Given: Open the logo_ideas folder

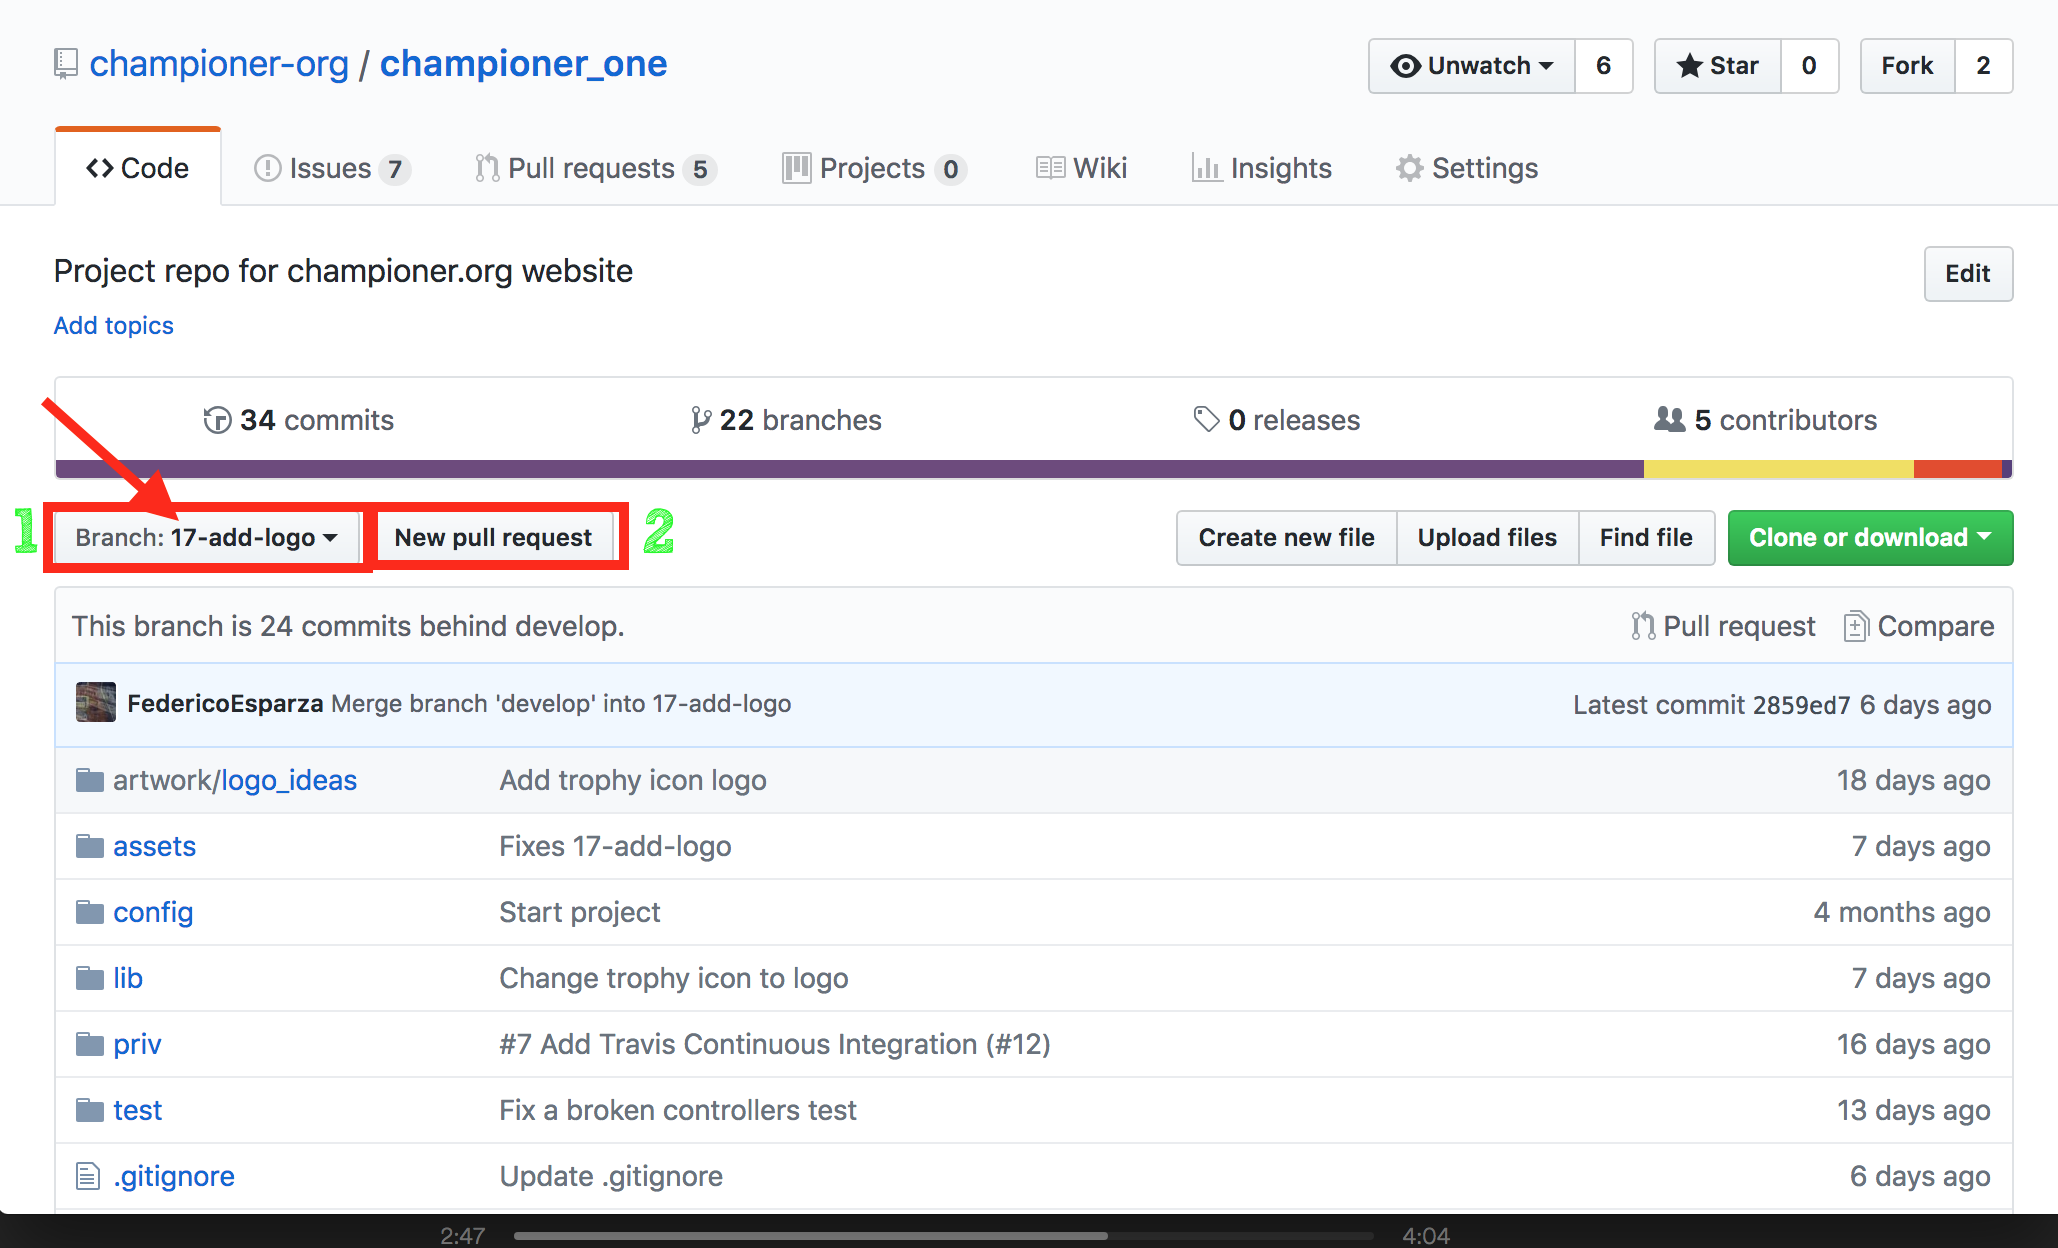Looking at the screenshot, I should click(x=289, y=781).
